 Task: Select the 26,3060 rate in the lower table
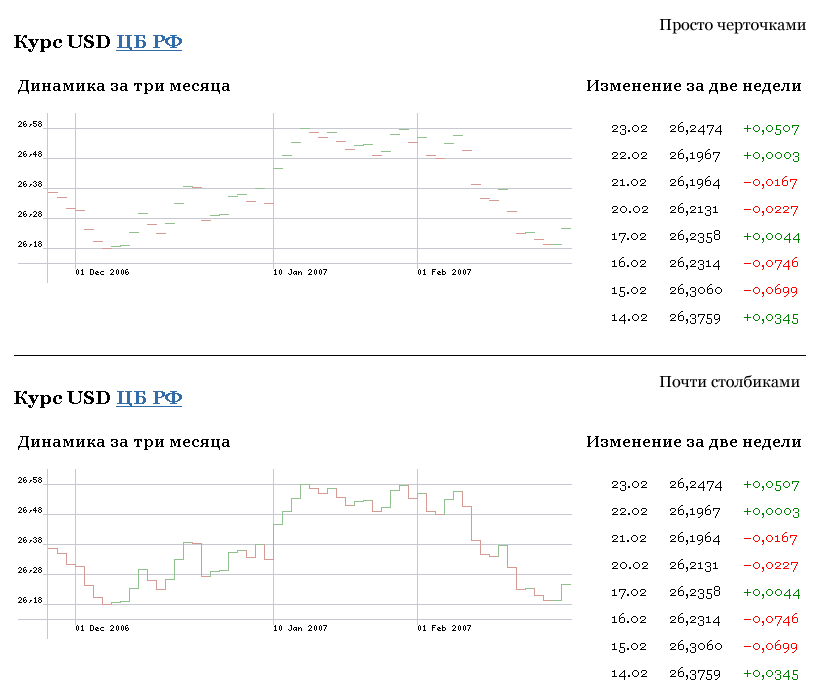pyautogui.click(x=695, y=647)
